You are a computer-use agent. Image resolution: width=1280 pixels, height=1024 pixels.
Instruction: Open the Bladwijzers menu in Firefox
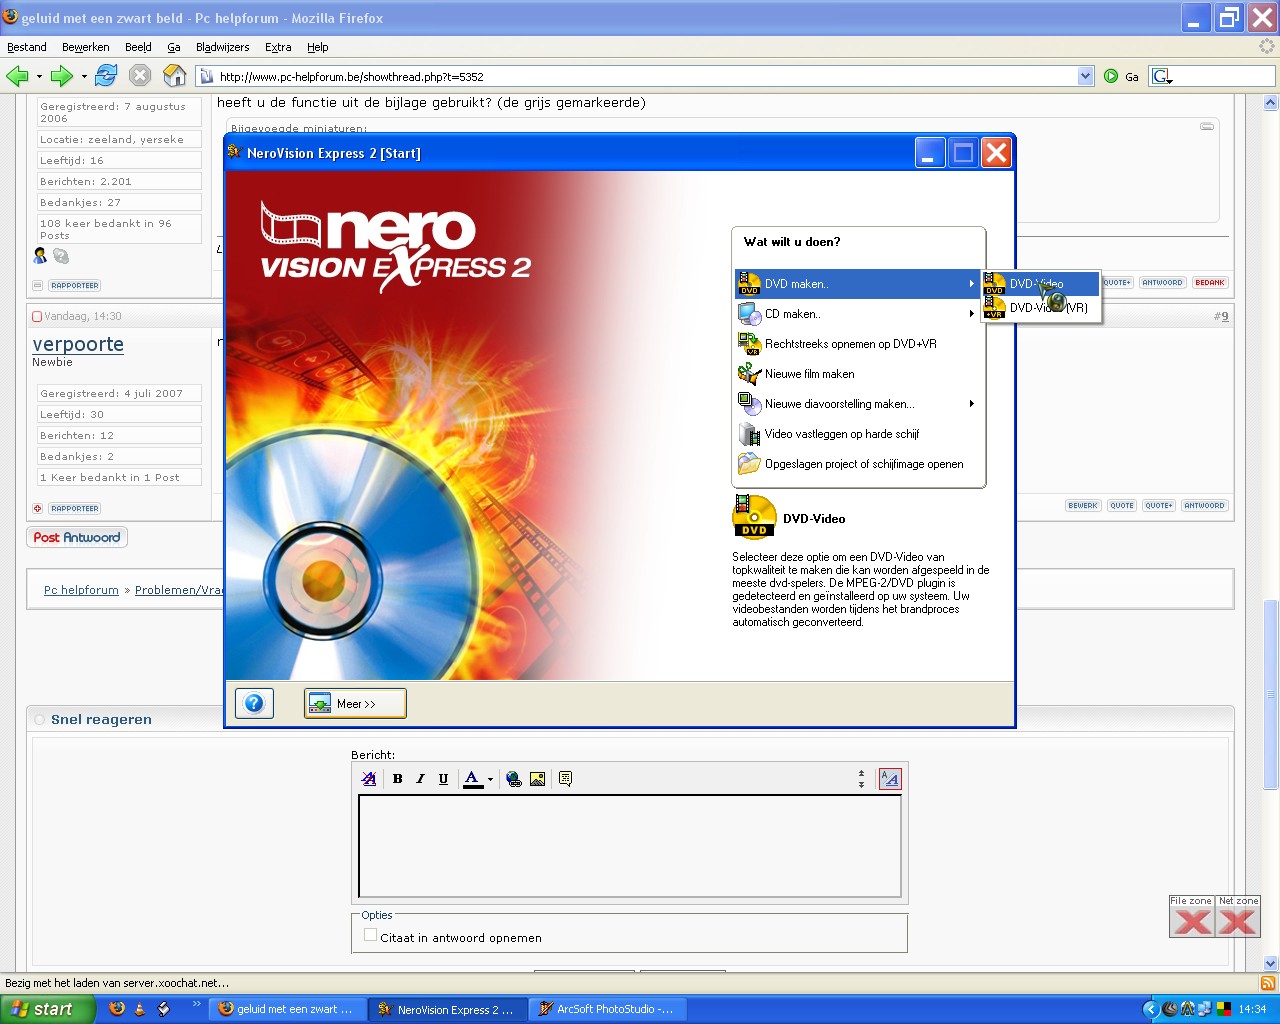(x=223, y=47)
